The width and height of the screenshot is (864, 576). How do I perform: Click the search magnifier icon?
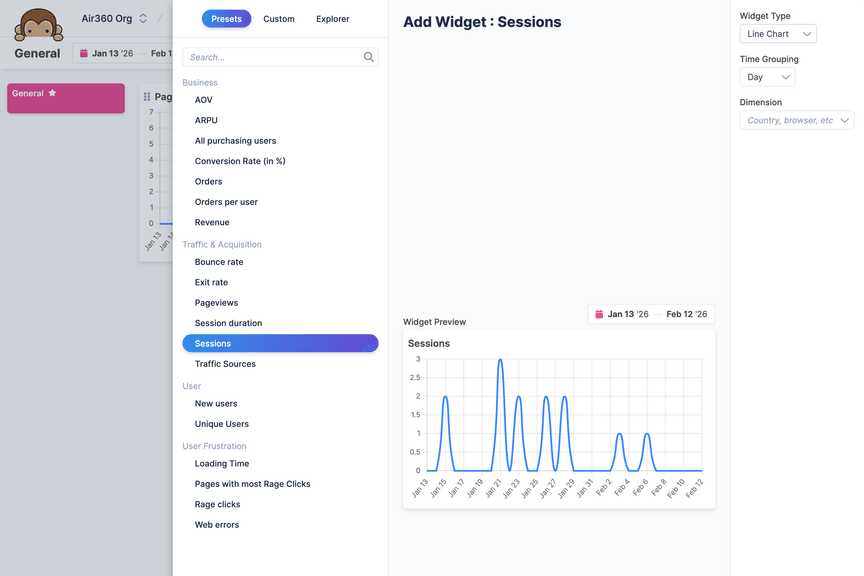(x=369, y=58)
